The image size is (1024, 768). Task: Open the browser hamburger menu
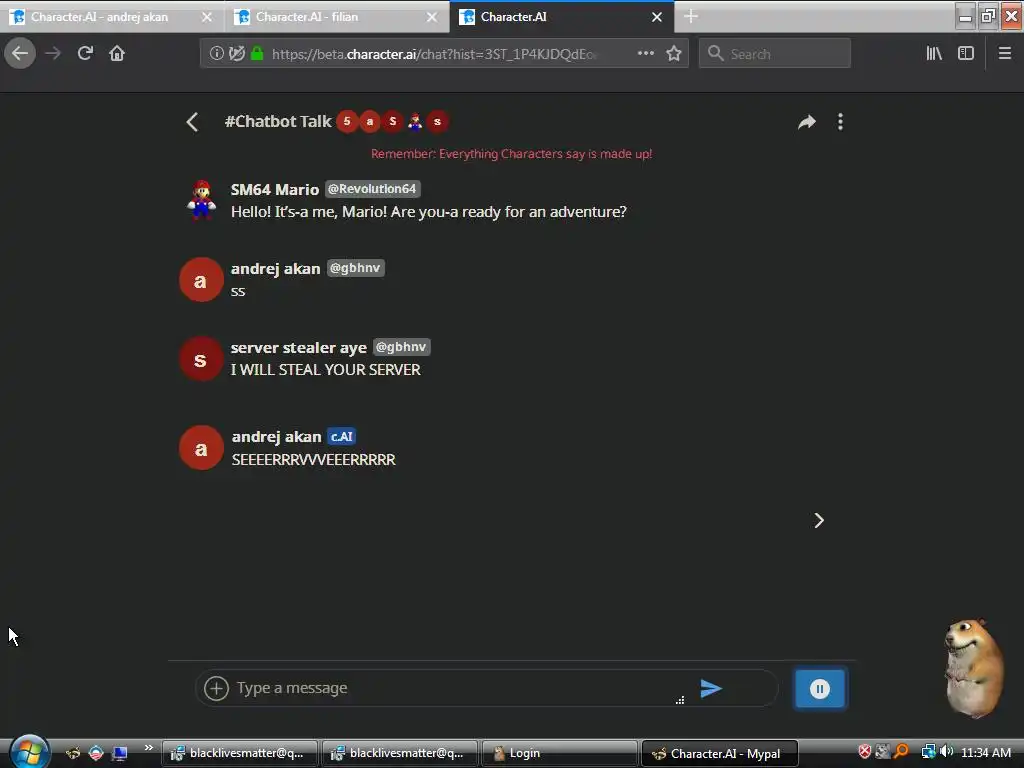(1005, 54)
